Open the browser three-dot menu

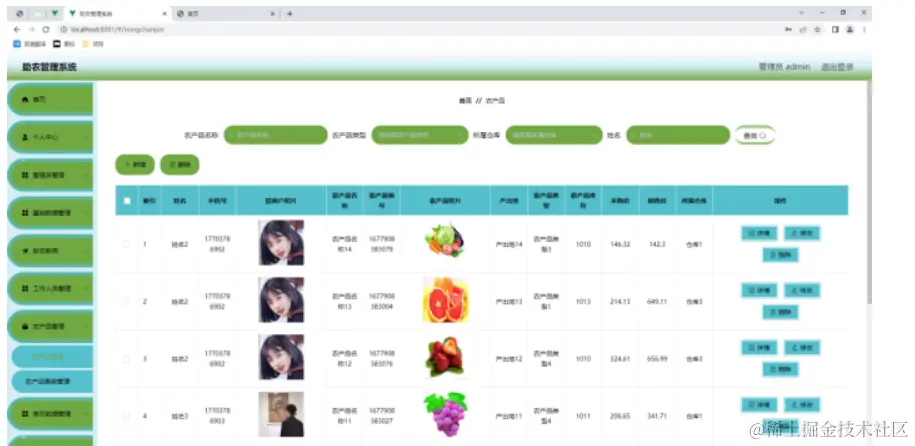pyautogui.click(x=864, y=29)
